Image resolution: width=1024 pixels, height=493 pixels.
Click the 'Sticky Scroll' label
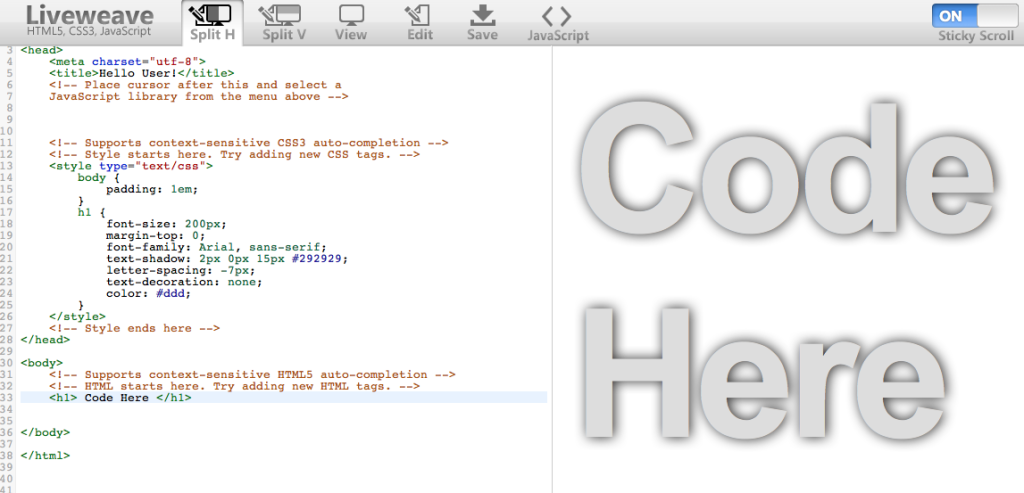click(x=976, y=36)
